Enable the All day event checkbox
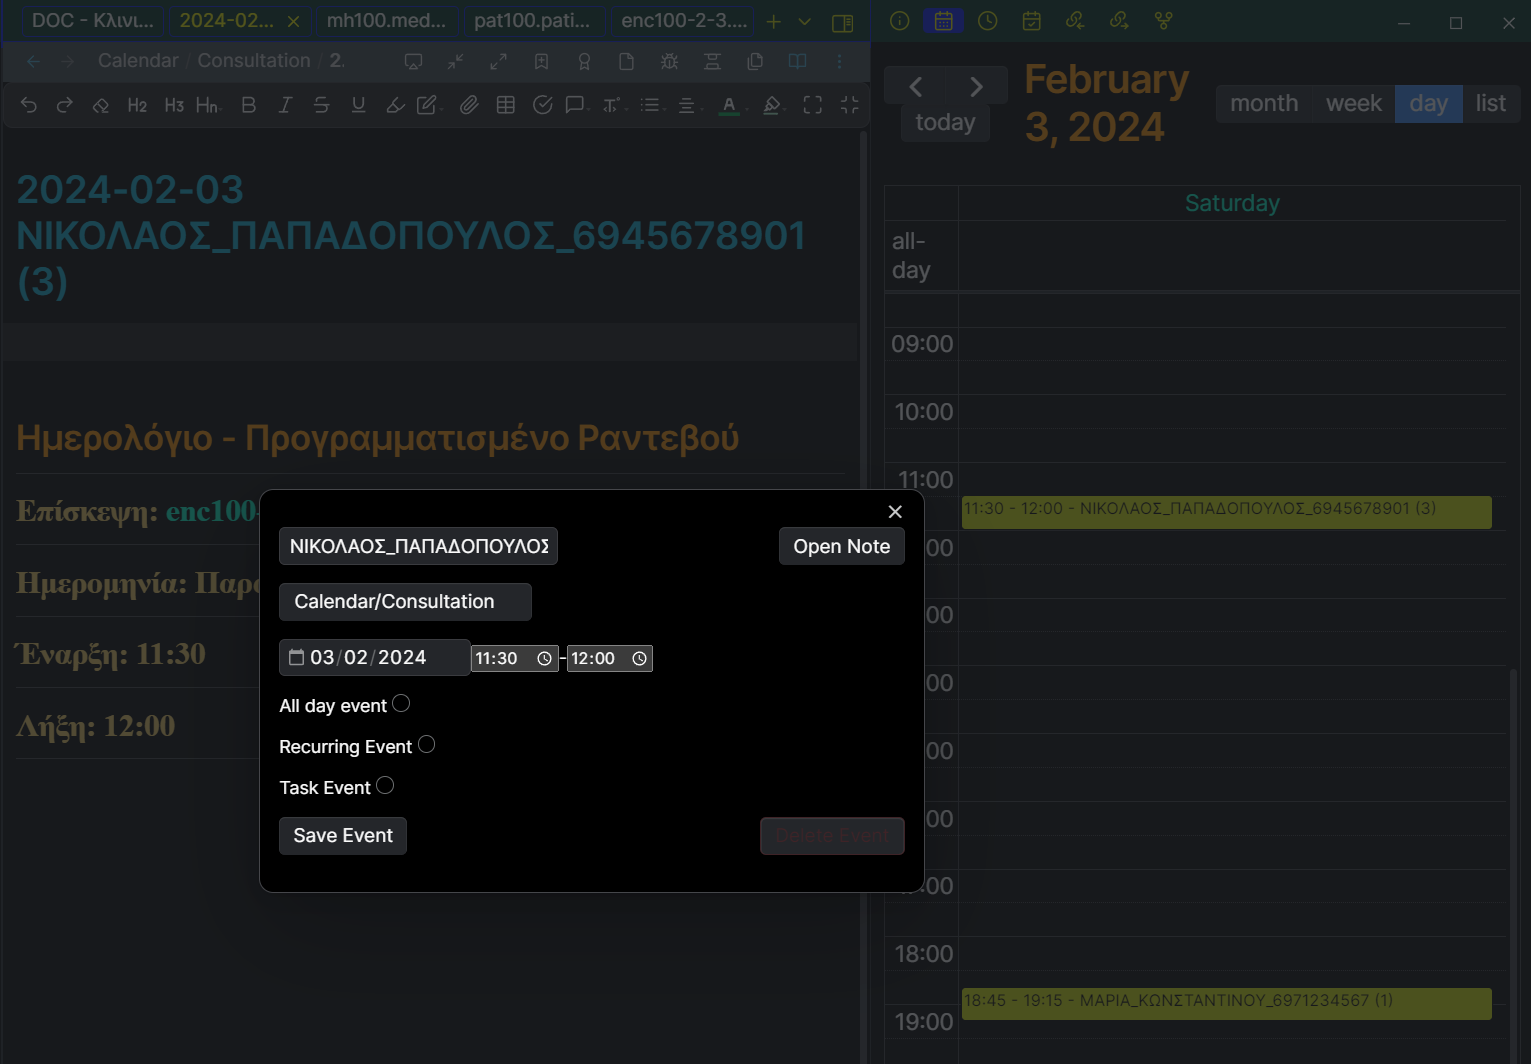Screen dimensions: 1531x1064 point(401,703)
